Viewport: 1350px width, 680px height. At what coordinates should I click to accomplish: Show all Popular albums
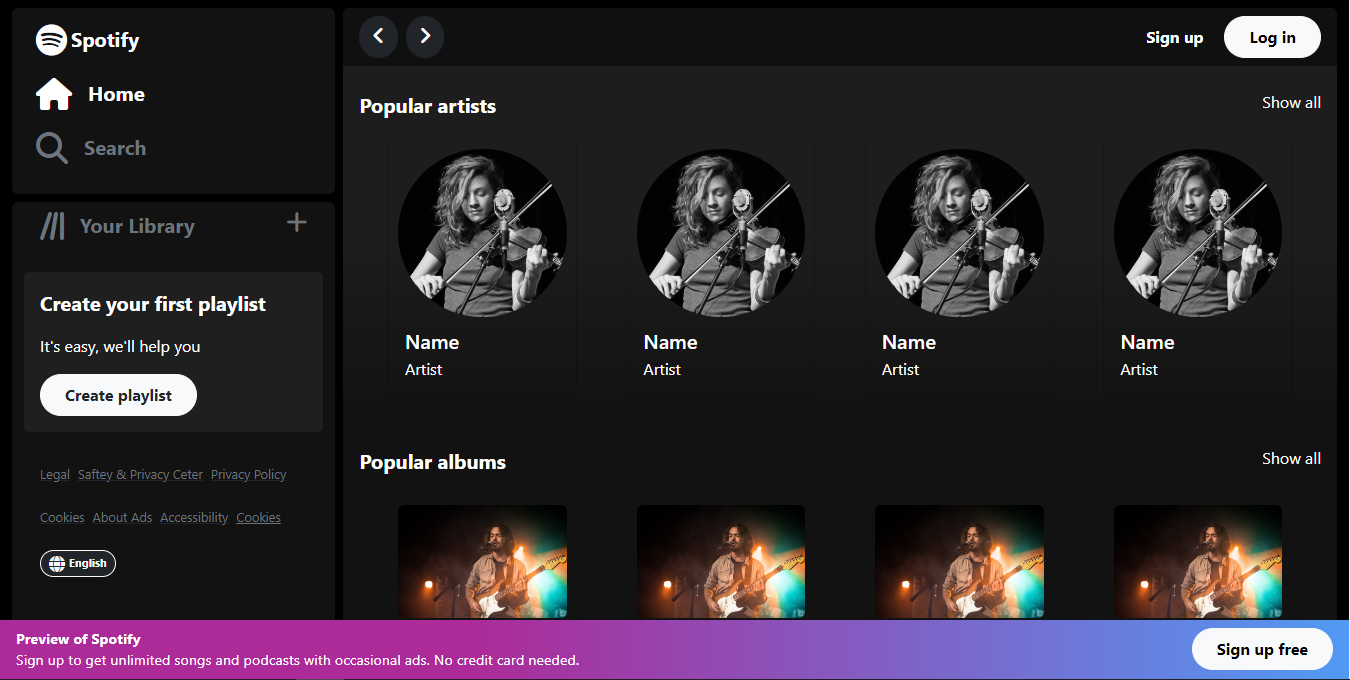point(1291,459)
